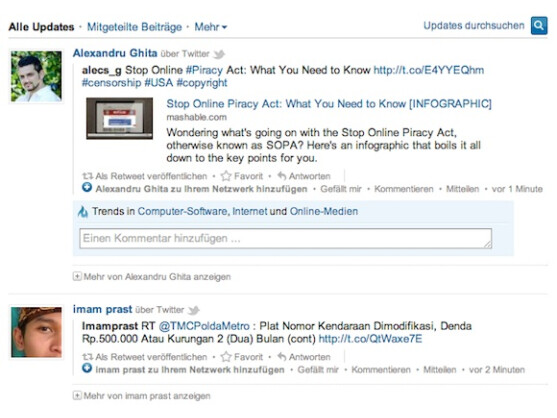Click imam prast zu Ihrem Netzwerk hinzufügen
The image size is (557, 418).
pyautogui.click(x=190, y=370)
